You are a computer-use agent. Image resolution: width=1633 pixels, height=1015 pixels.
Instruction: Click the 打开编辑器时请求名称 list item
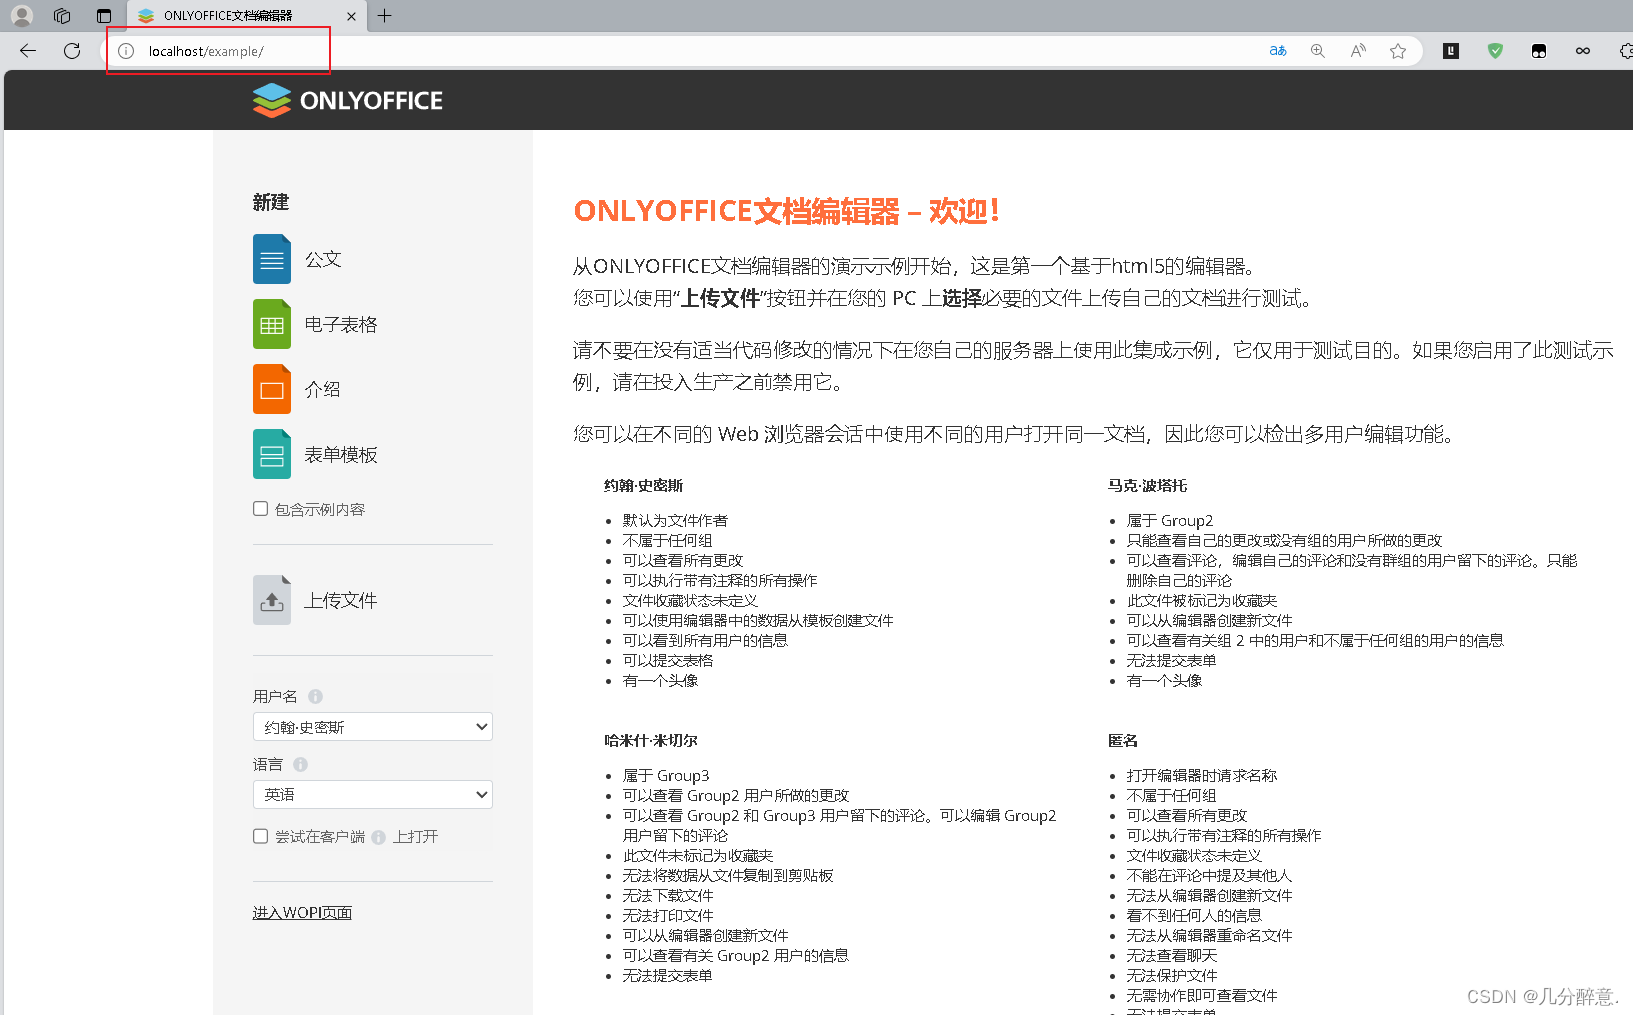(x=1202, y=775)
